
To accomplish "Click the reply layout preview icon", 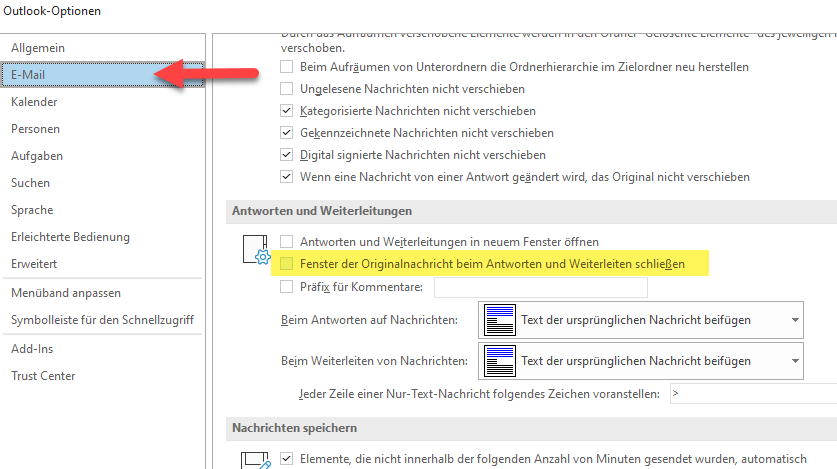I will (500, 320).
